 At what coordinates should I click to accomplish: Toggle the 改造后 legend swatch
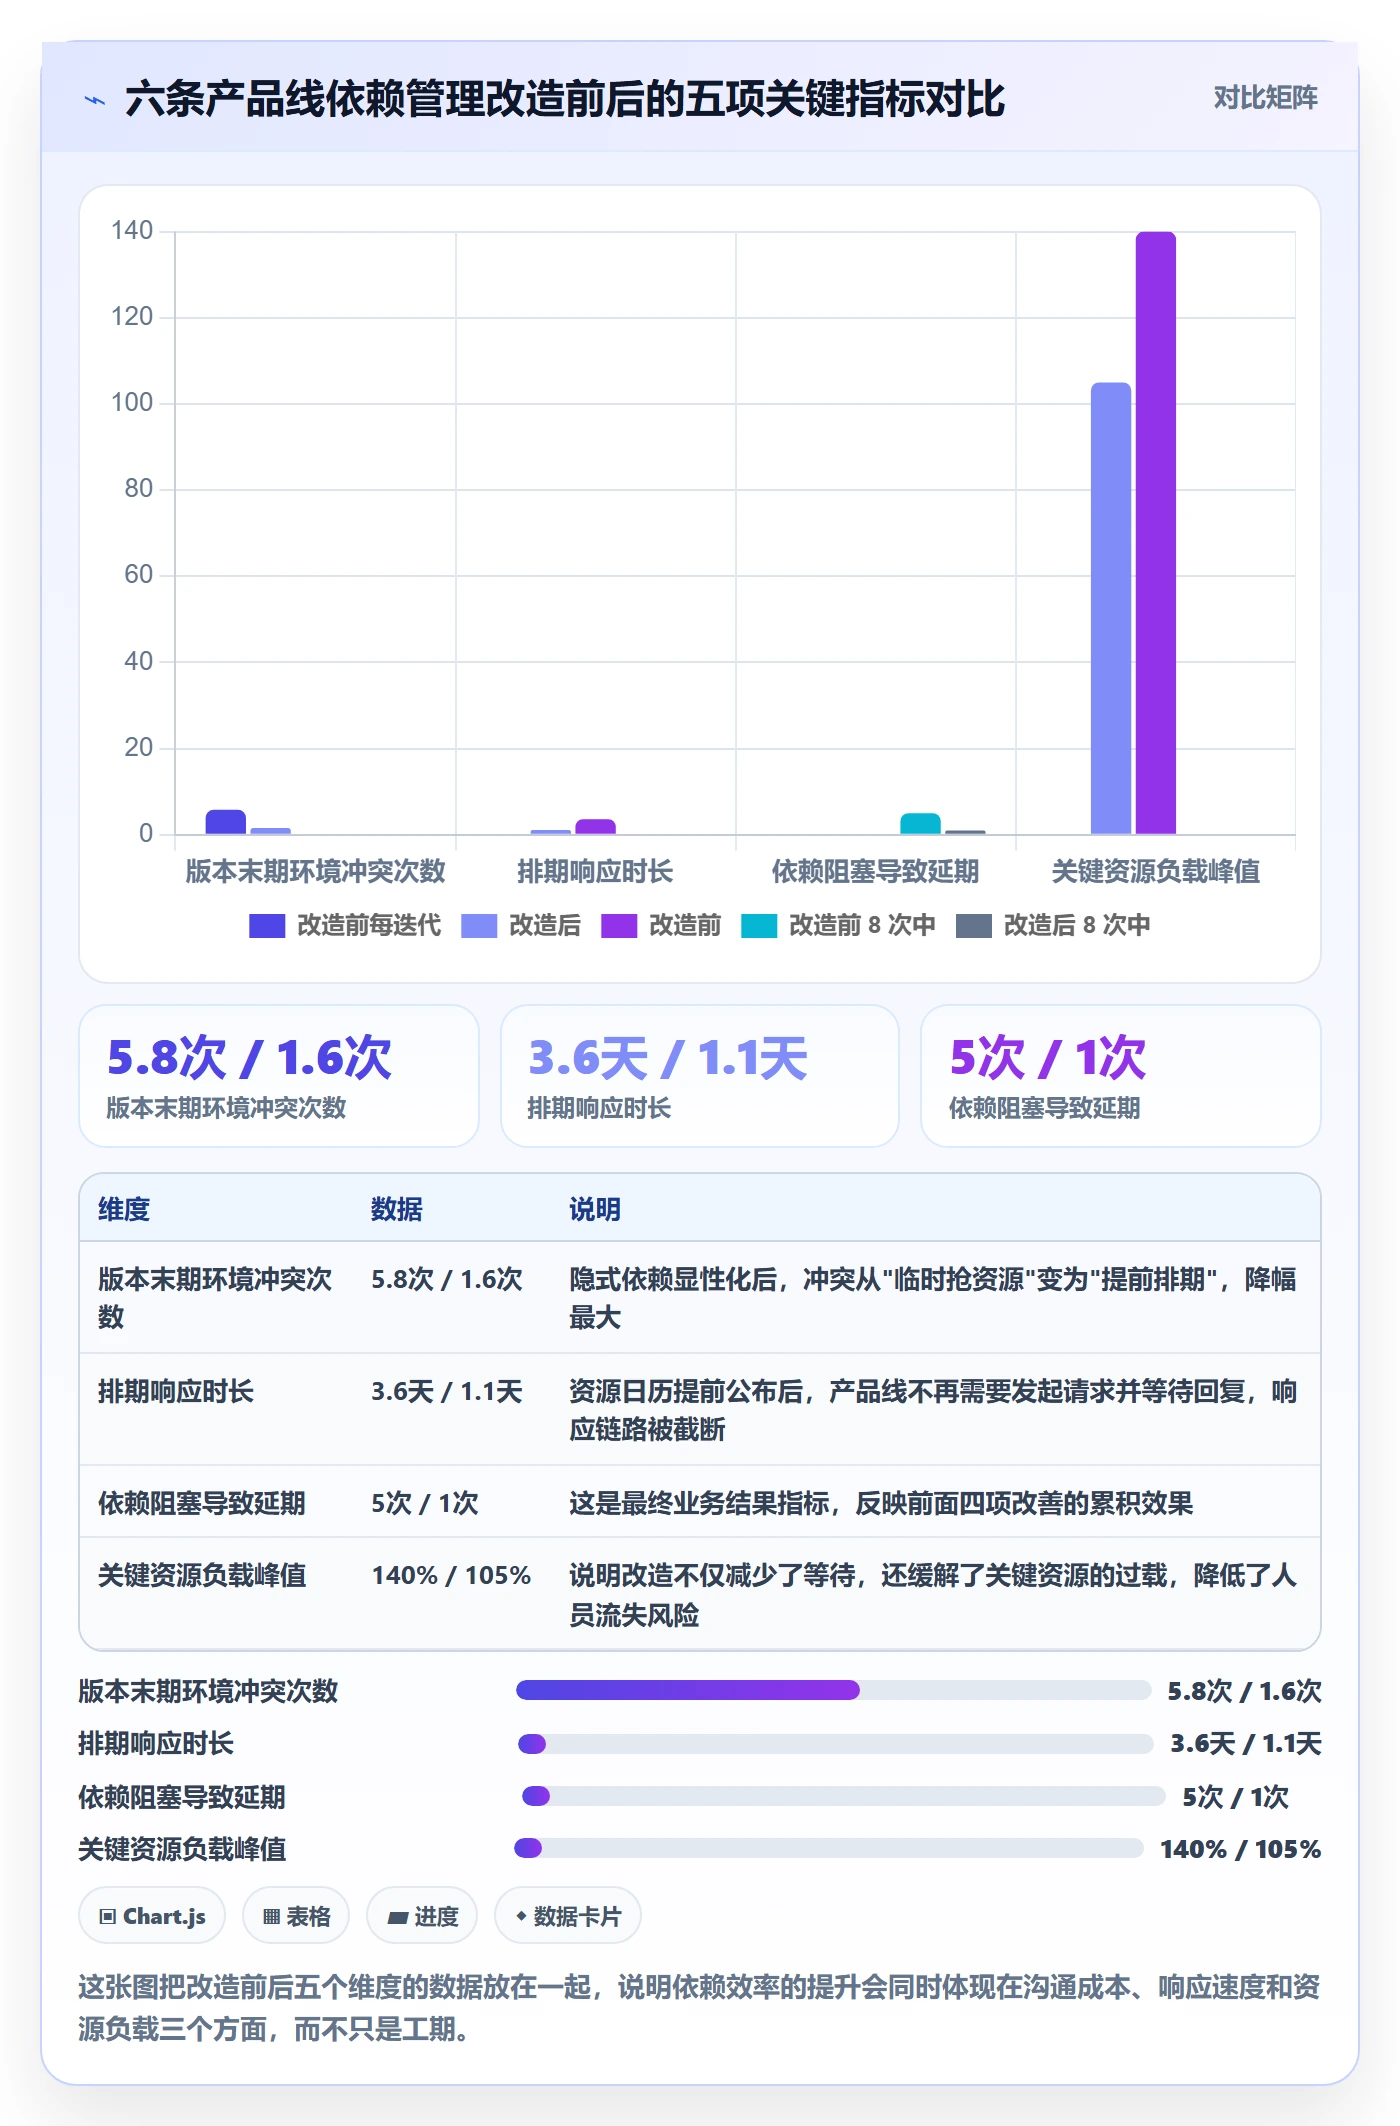pos(479,926)
